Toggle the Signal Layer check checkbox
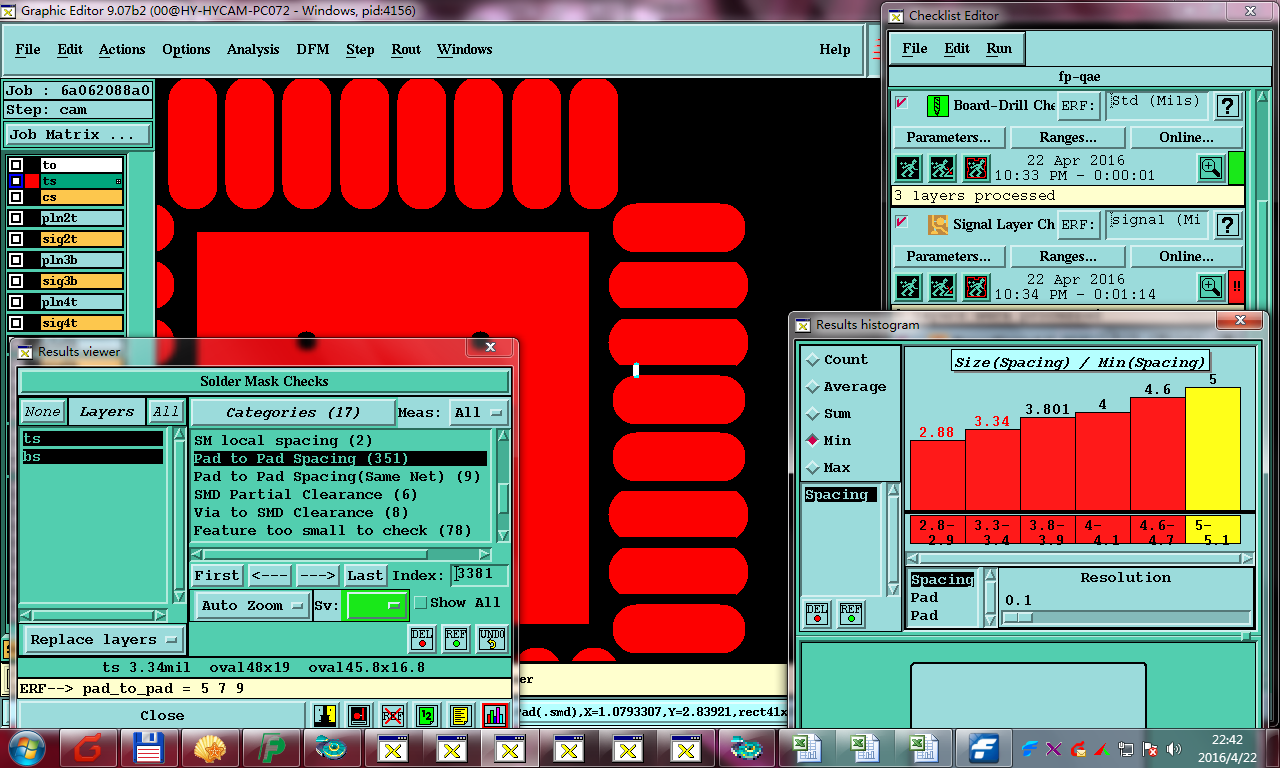 pos(901,222)
